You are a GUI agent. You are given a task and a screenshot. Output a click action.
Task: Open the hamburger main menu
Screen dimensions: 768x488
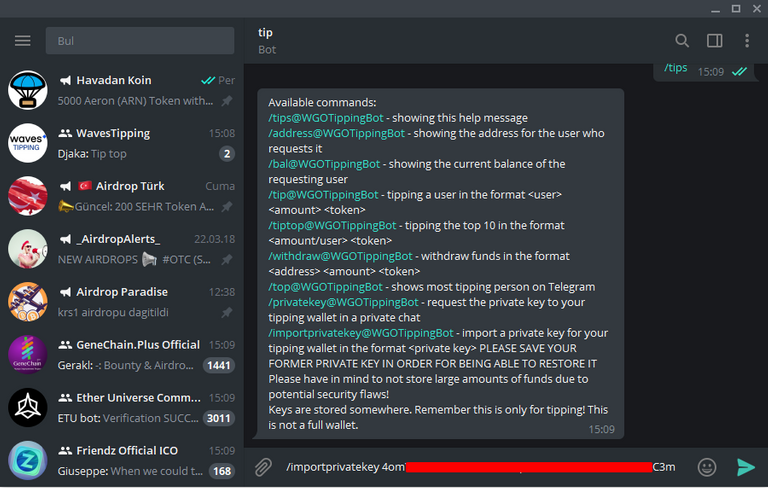[23, 41]
